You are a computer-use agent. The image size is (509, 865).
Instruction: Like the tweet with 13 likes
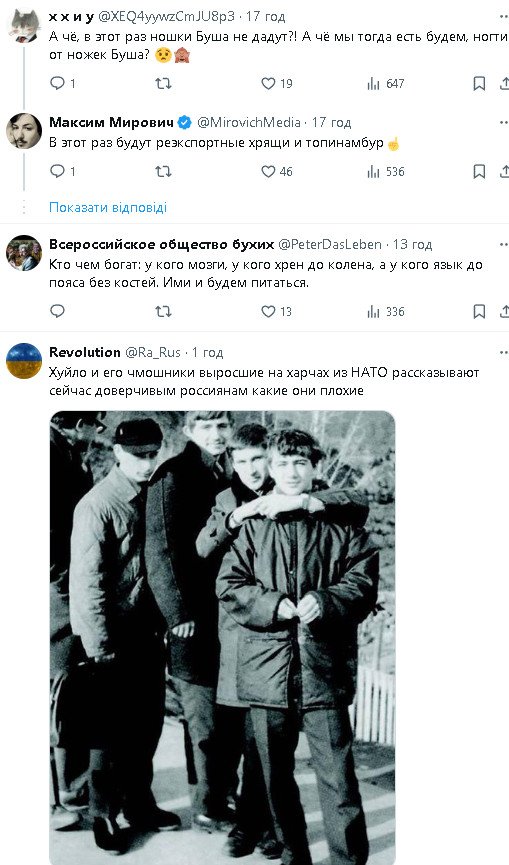276,311
